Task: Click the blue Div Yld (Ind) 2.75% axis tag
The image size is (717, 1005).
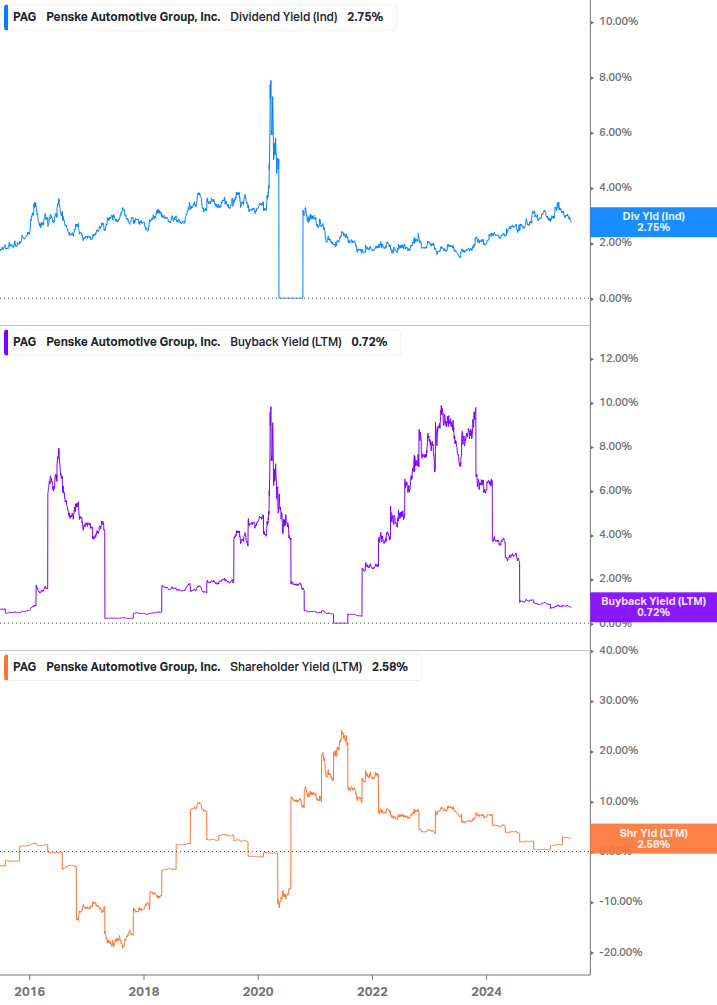Action: 654,222
